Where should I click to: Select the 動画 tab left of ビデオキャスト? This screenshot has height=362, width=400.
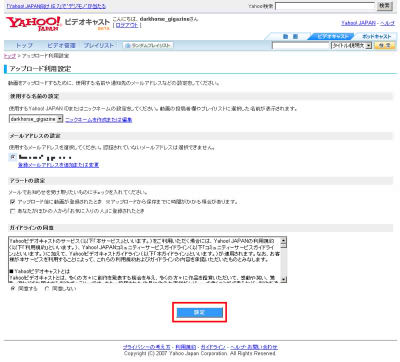tap(290, 36)
